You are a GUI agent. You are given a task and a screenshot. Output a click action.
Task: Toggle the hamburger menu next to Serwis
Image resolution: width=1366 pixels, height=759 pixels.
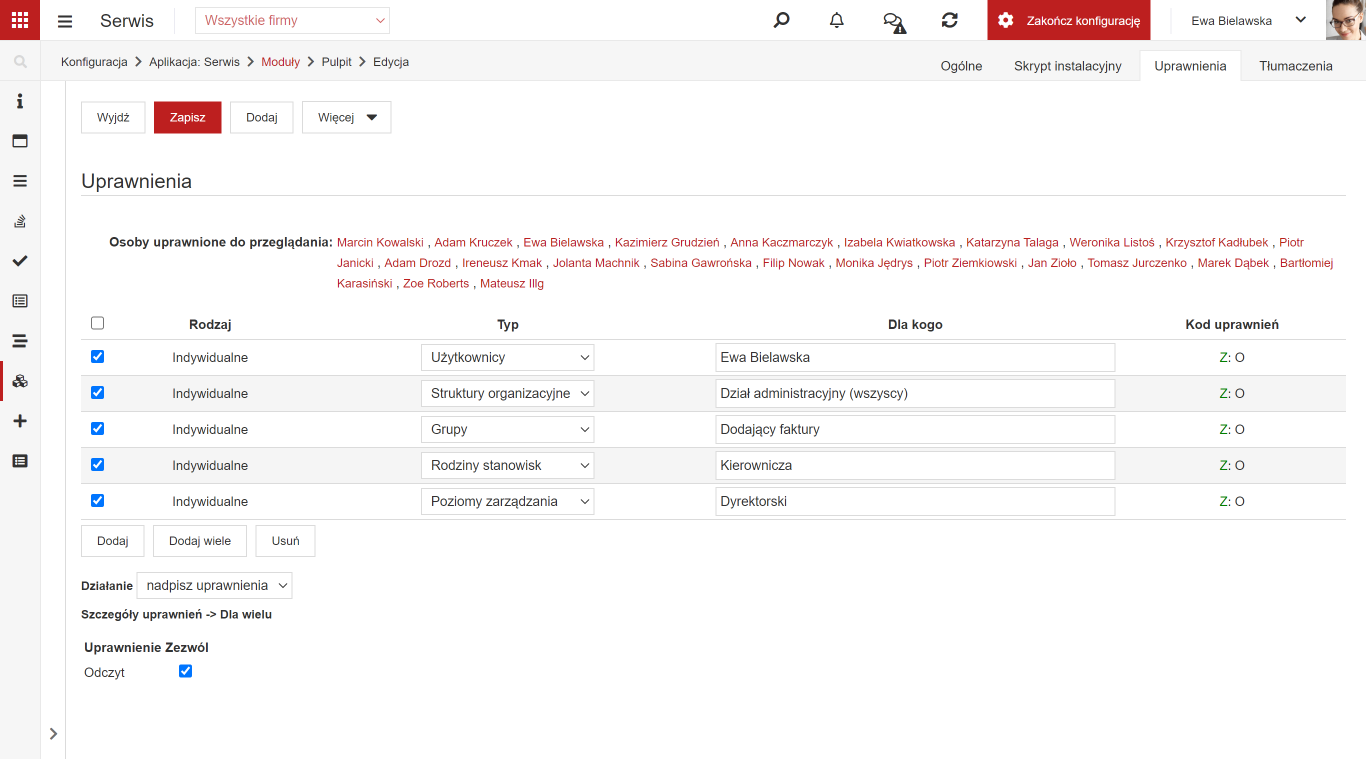coord(65,21)
